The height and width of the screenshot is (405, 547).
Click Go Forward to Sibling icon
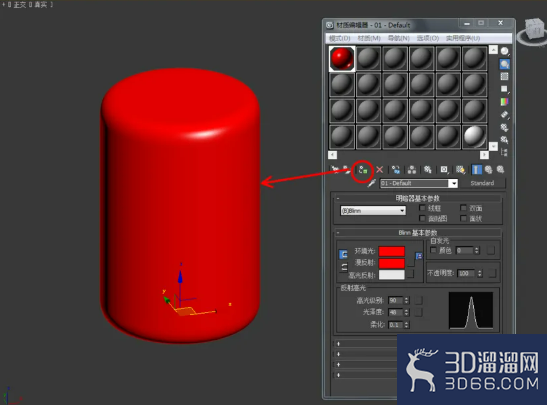pos(501,170)
